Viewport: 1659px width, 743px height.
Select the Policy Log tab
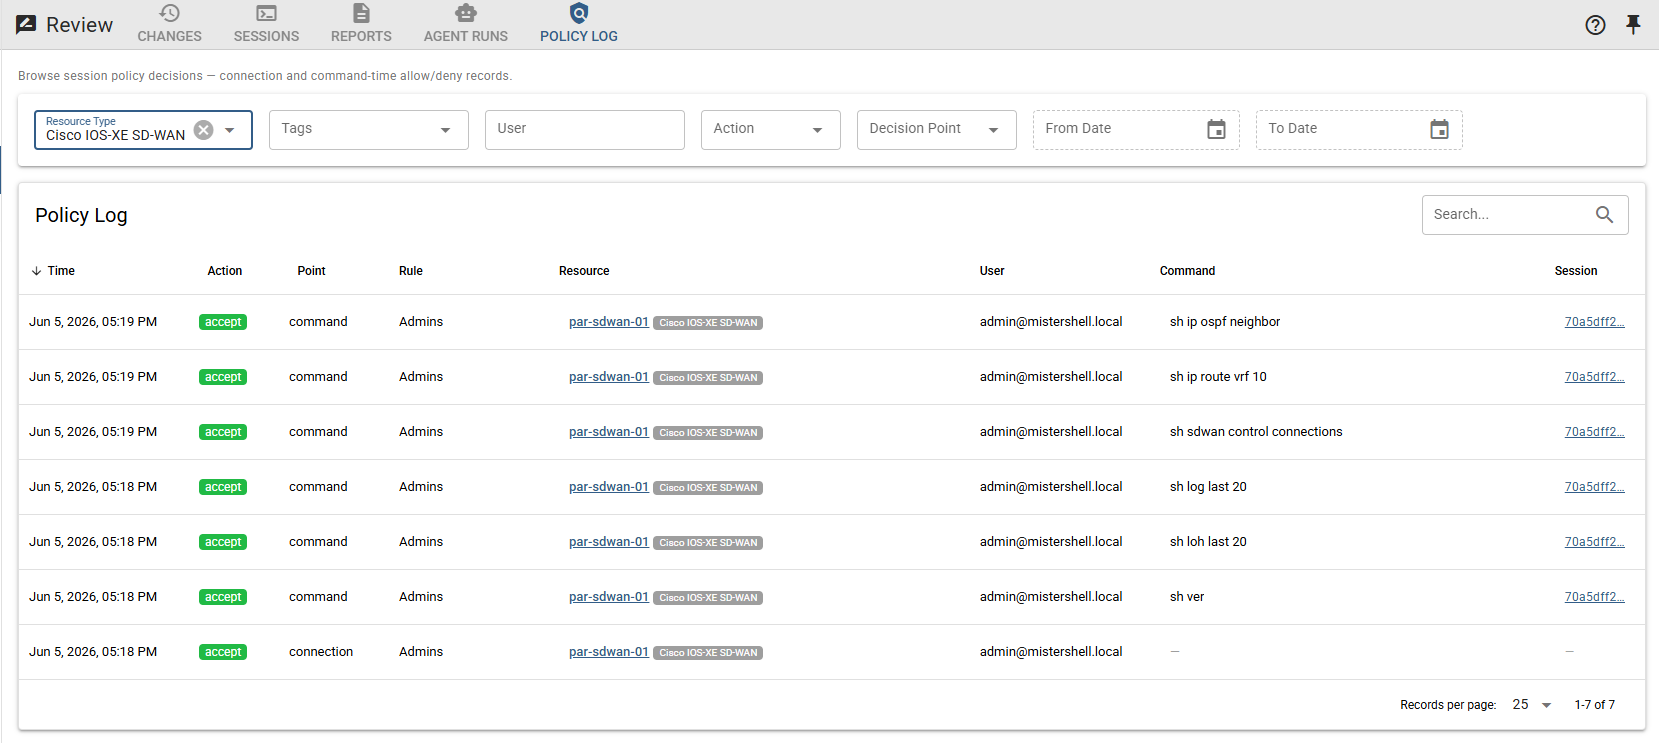click(579, 24)
